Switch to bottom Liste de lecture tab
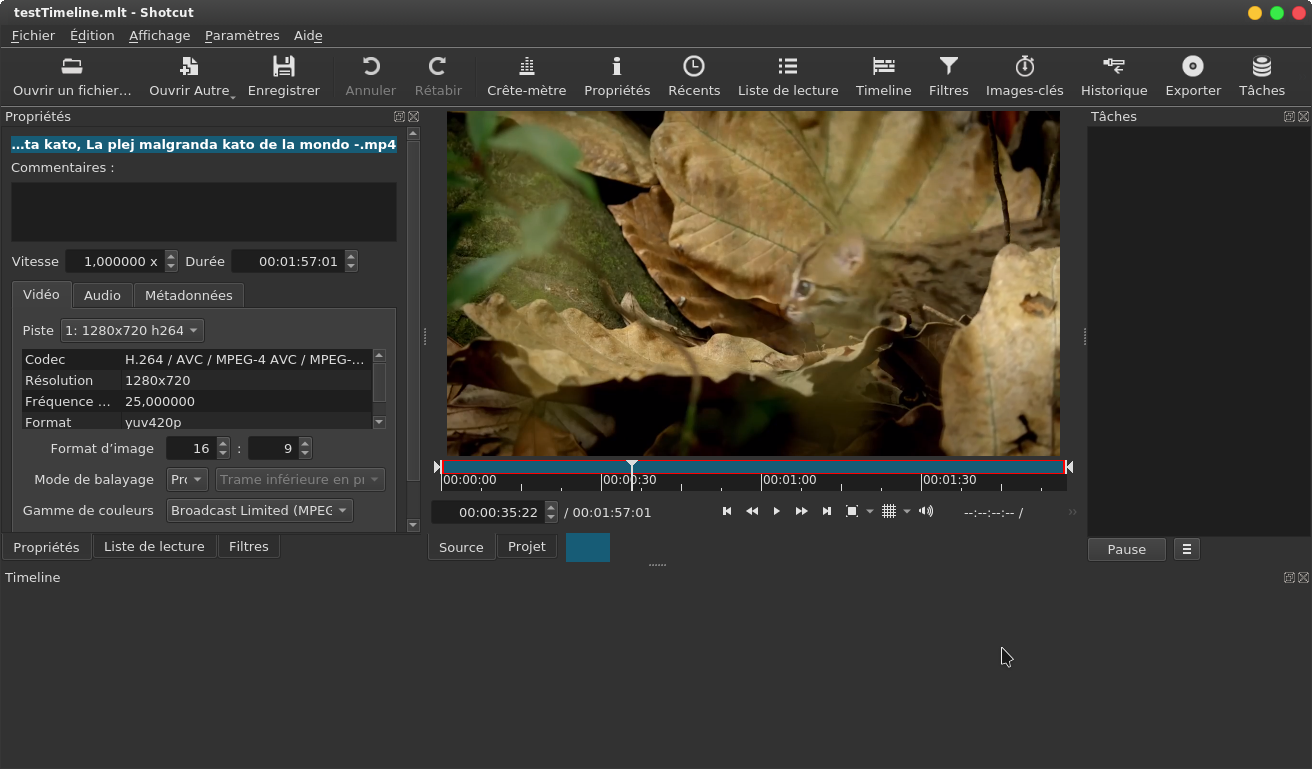The image size is (1312, 769). click(154, 546)
